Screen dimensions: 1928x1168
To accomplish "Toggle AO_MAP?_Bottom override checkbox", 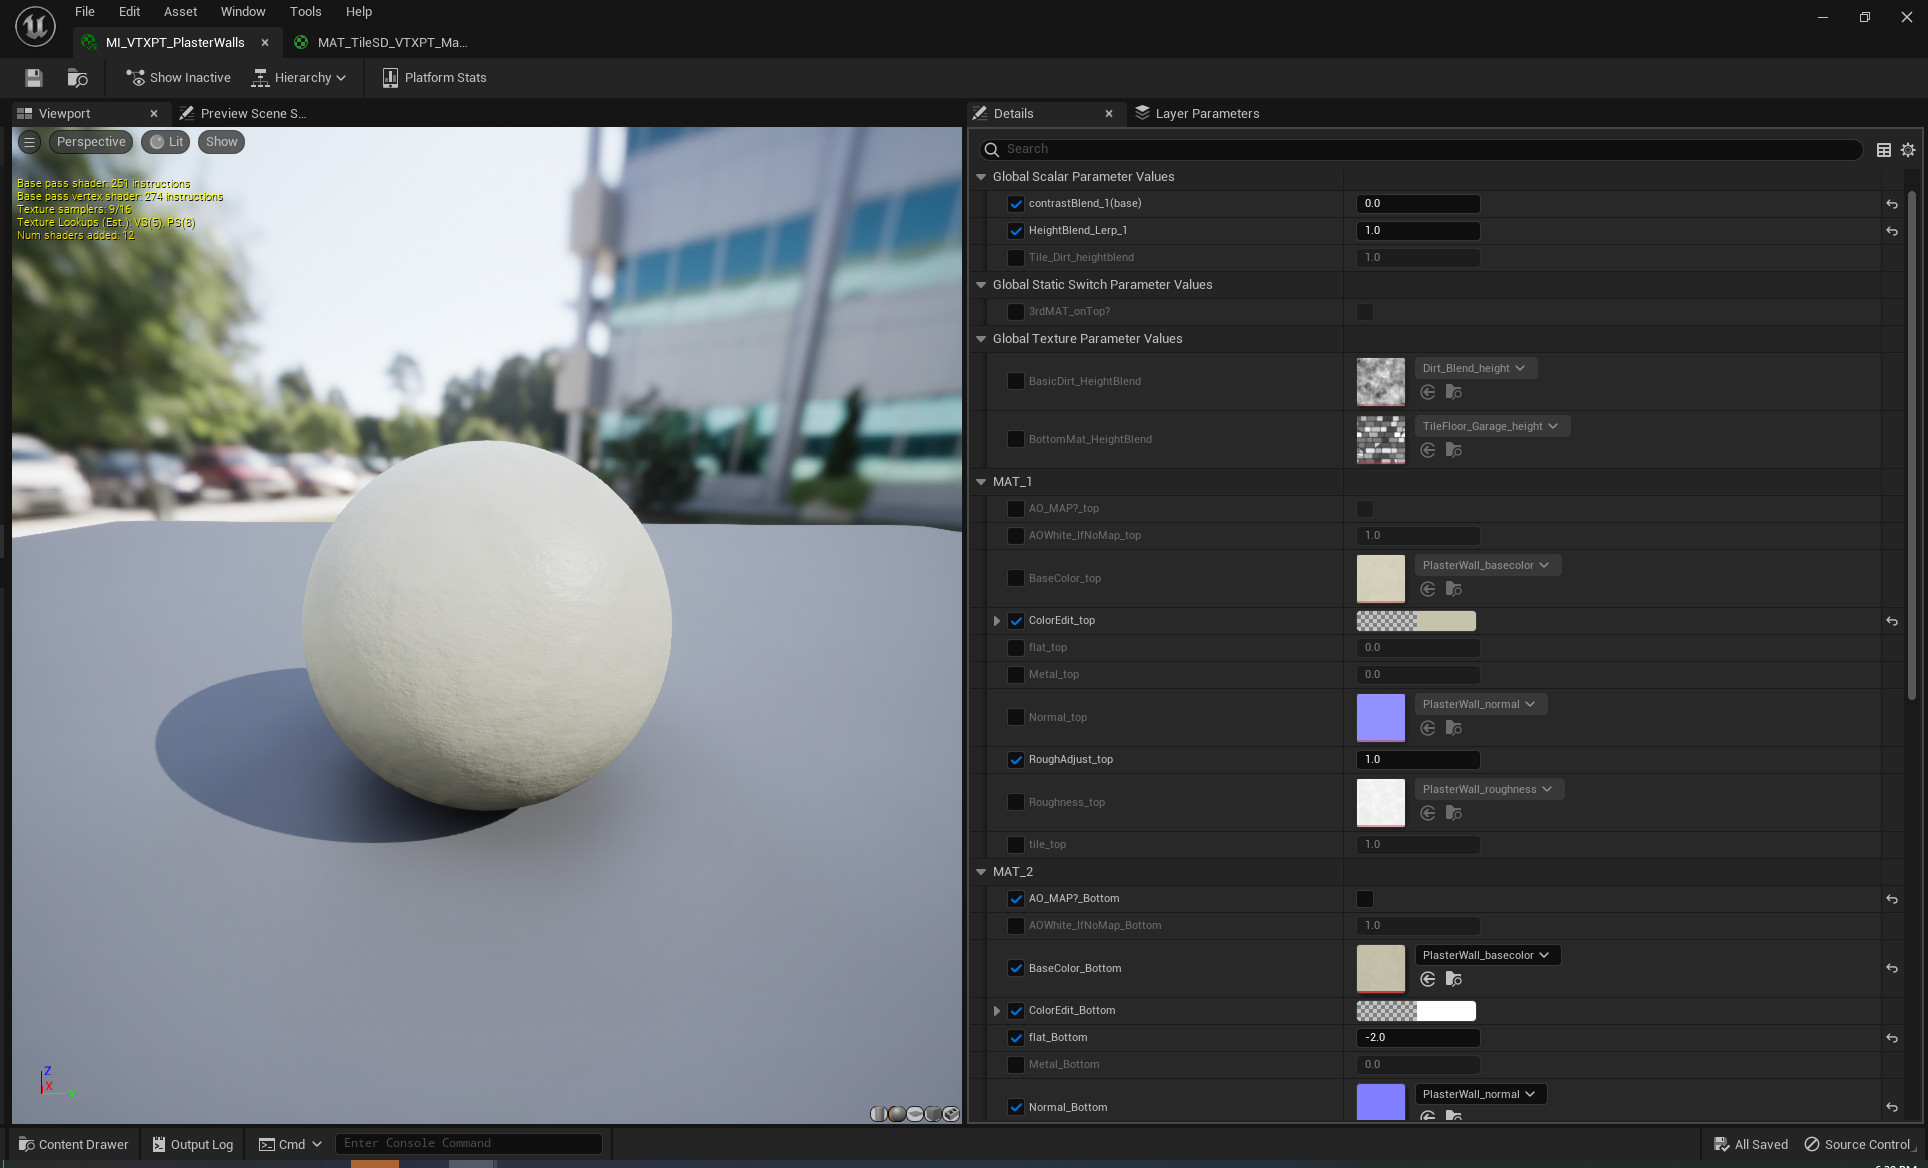I will click(1016, 899).
